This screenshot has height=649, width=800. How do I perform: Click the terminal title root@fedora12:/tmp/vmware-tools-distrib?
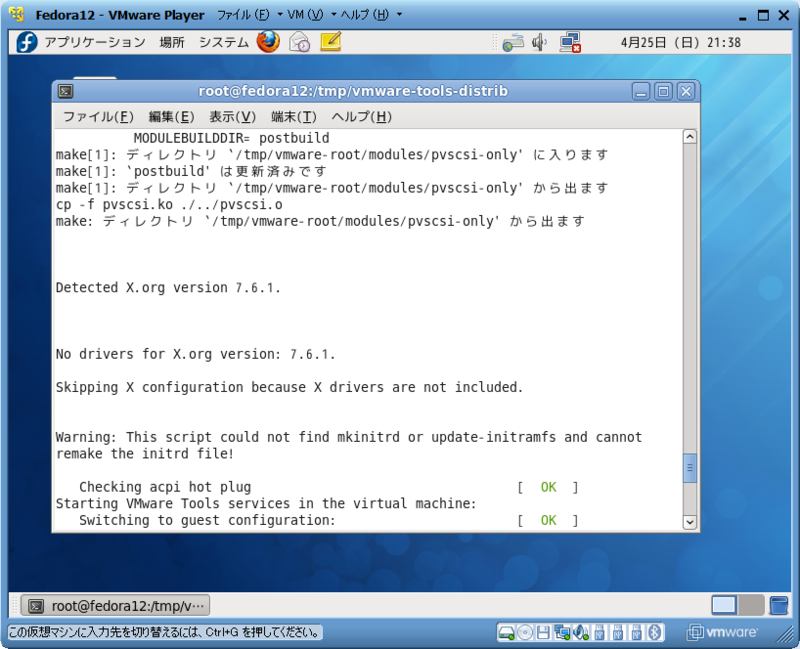(353, 91)
